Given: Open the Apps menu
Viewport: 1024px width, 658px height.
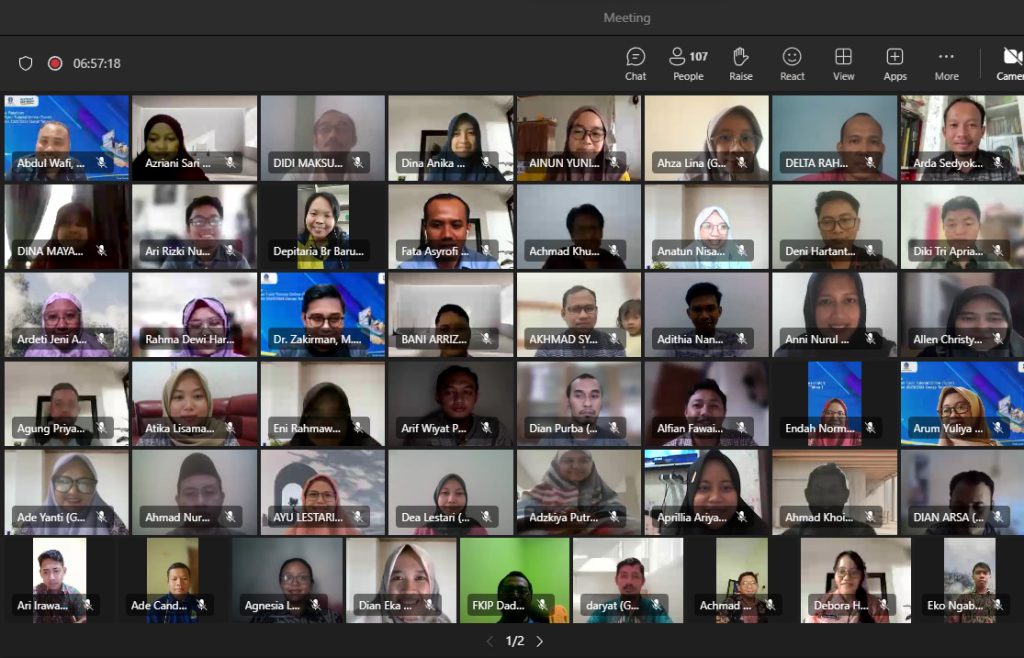Looking at the screenshot, I should (895, 63).
